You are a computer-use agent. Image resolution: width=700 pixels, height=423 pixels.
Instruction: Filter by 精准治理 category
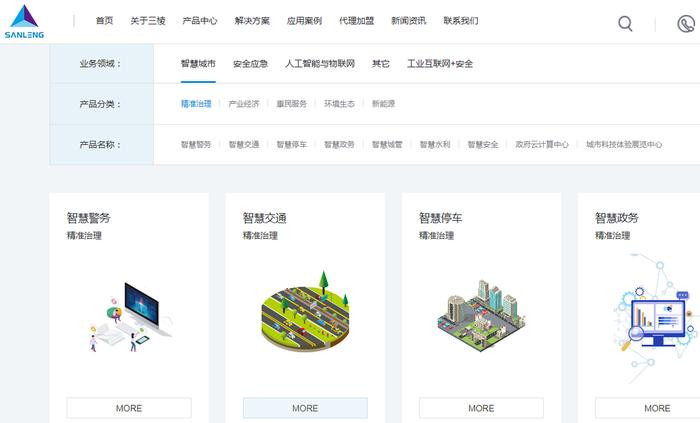[196, 104]
